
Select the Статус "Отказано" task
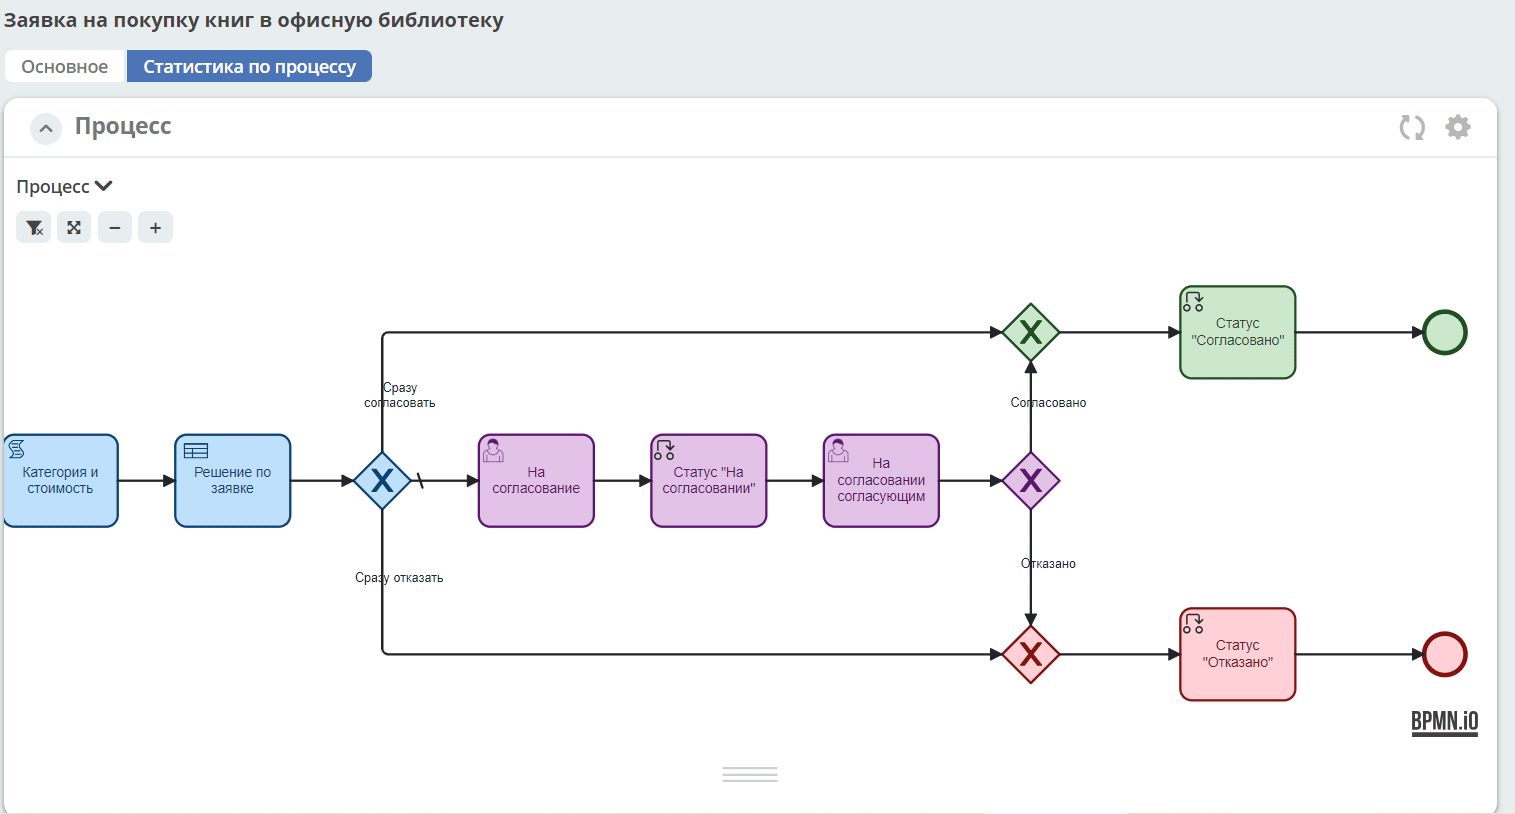pyautogui.click(x=1238, y=655)
